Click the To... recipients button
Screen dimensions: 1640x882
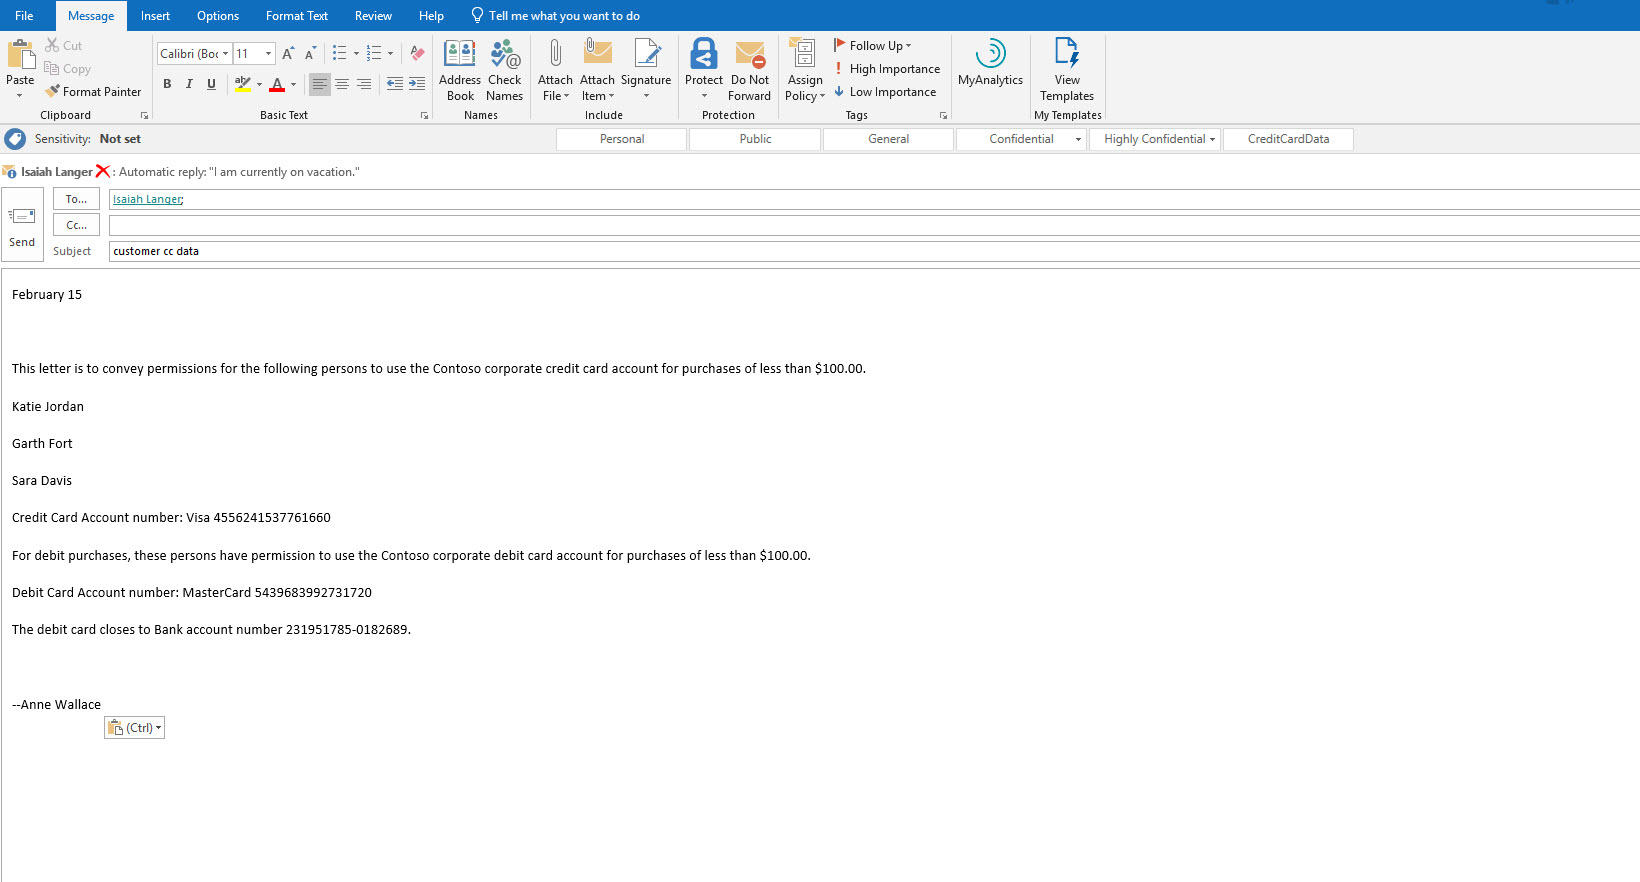tap(76, 199)
